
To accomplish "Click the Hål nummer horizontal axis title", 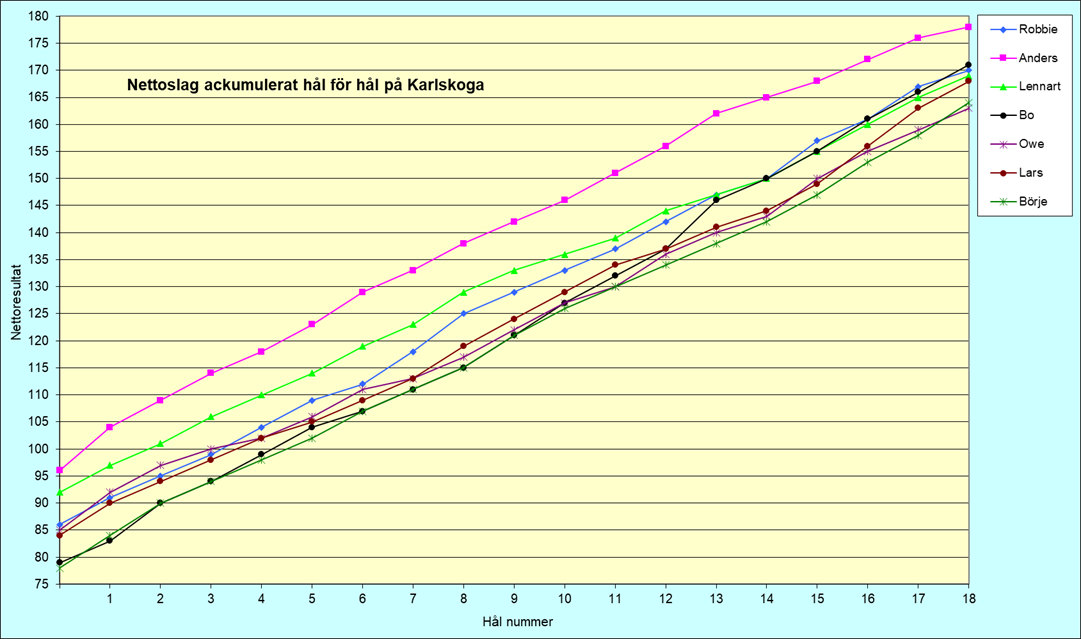I will pos(514,622).
